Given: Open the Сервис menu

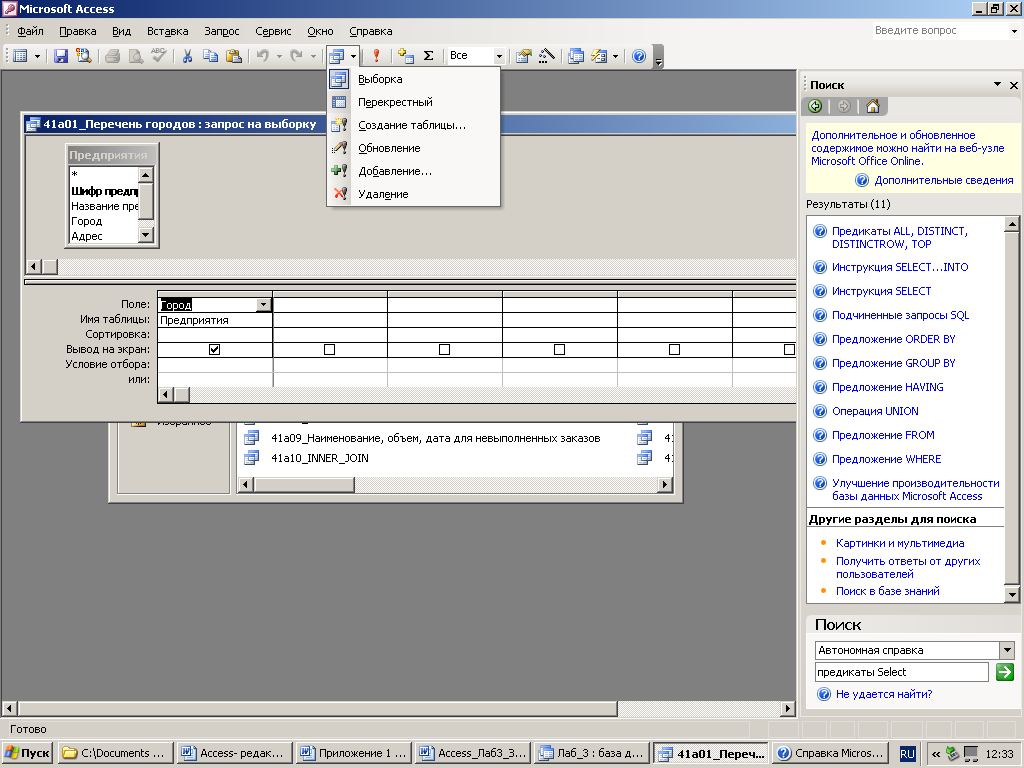Looking at the screenshot, I should tap(273, 31).
